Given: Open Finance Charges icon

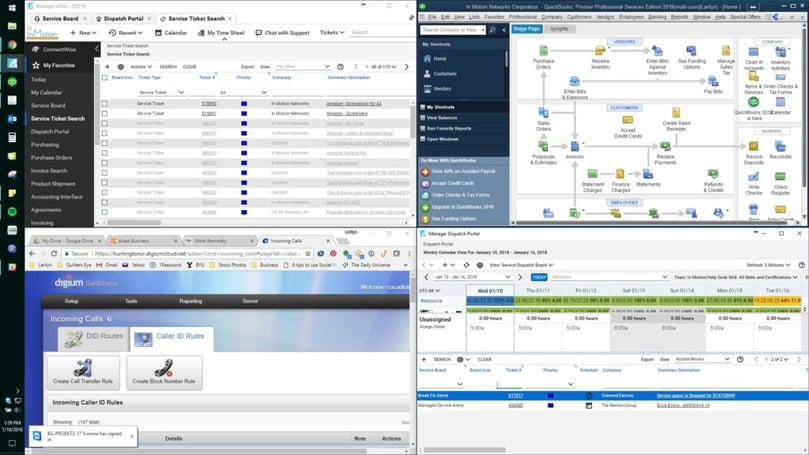Looking at the screenshot, I should pos(620,174).
